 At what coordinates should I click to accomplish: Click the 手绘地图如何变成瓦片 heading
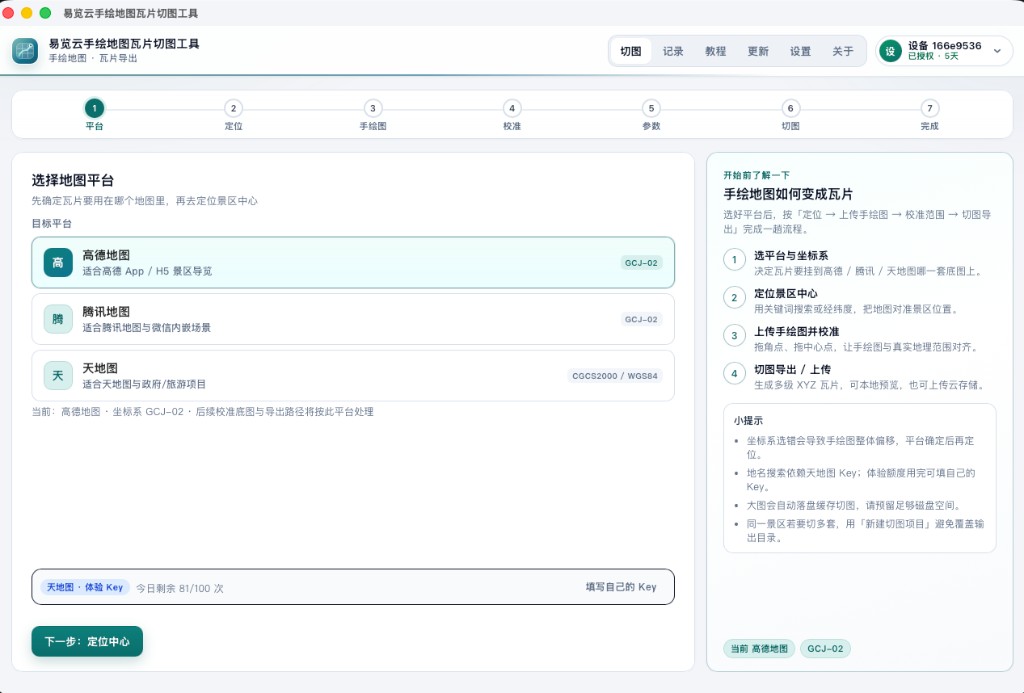tap(788, 194)
